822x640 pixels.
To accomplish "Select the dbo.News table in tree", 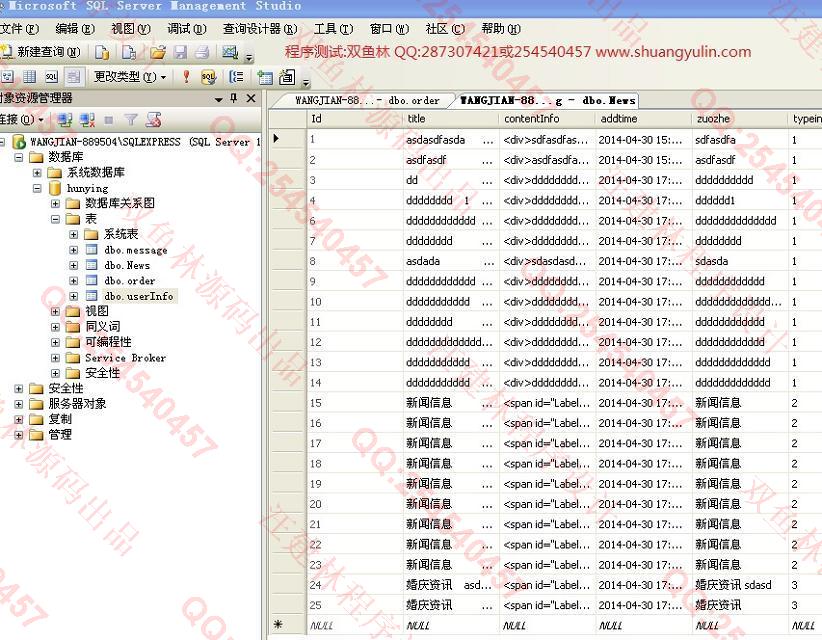I will point(127,265).
